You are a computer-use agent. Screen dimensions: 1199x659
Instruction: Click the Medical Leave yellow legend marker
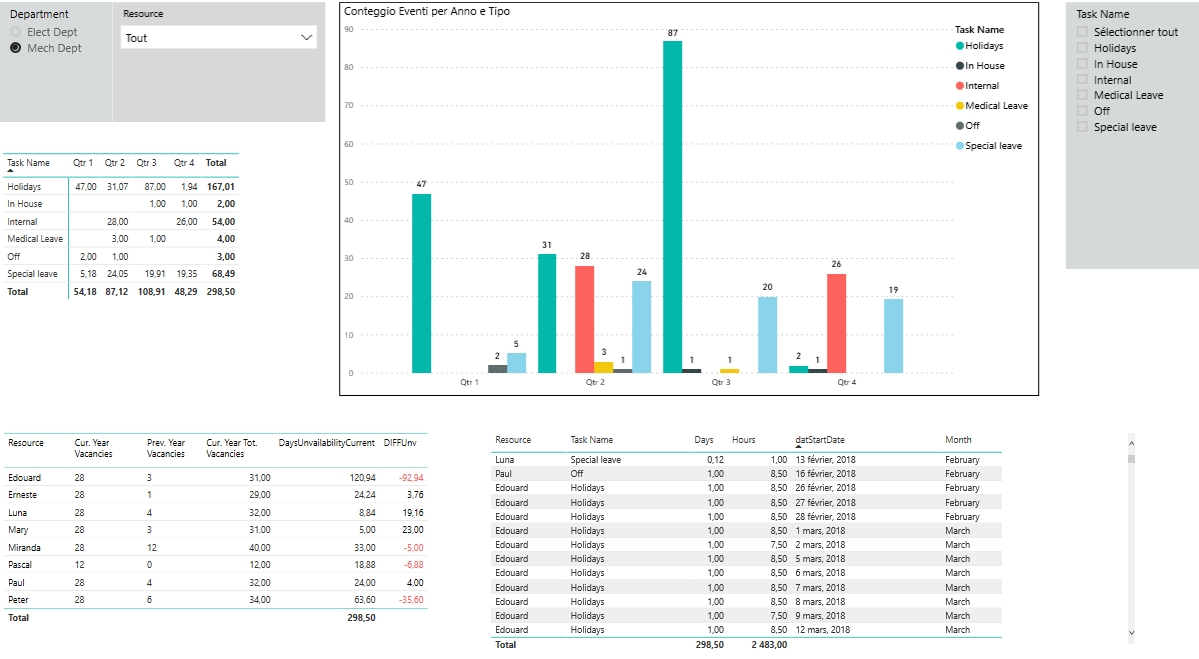coord(960,106)
